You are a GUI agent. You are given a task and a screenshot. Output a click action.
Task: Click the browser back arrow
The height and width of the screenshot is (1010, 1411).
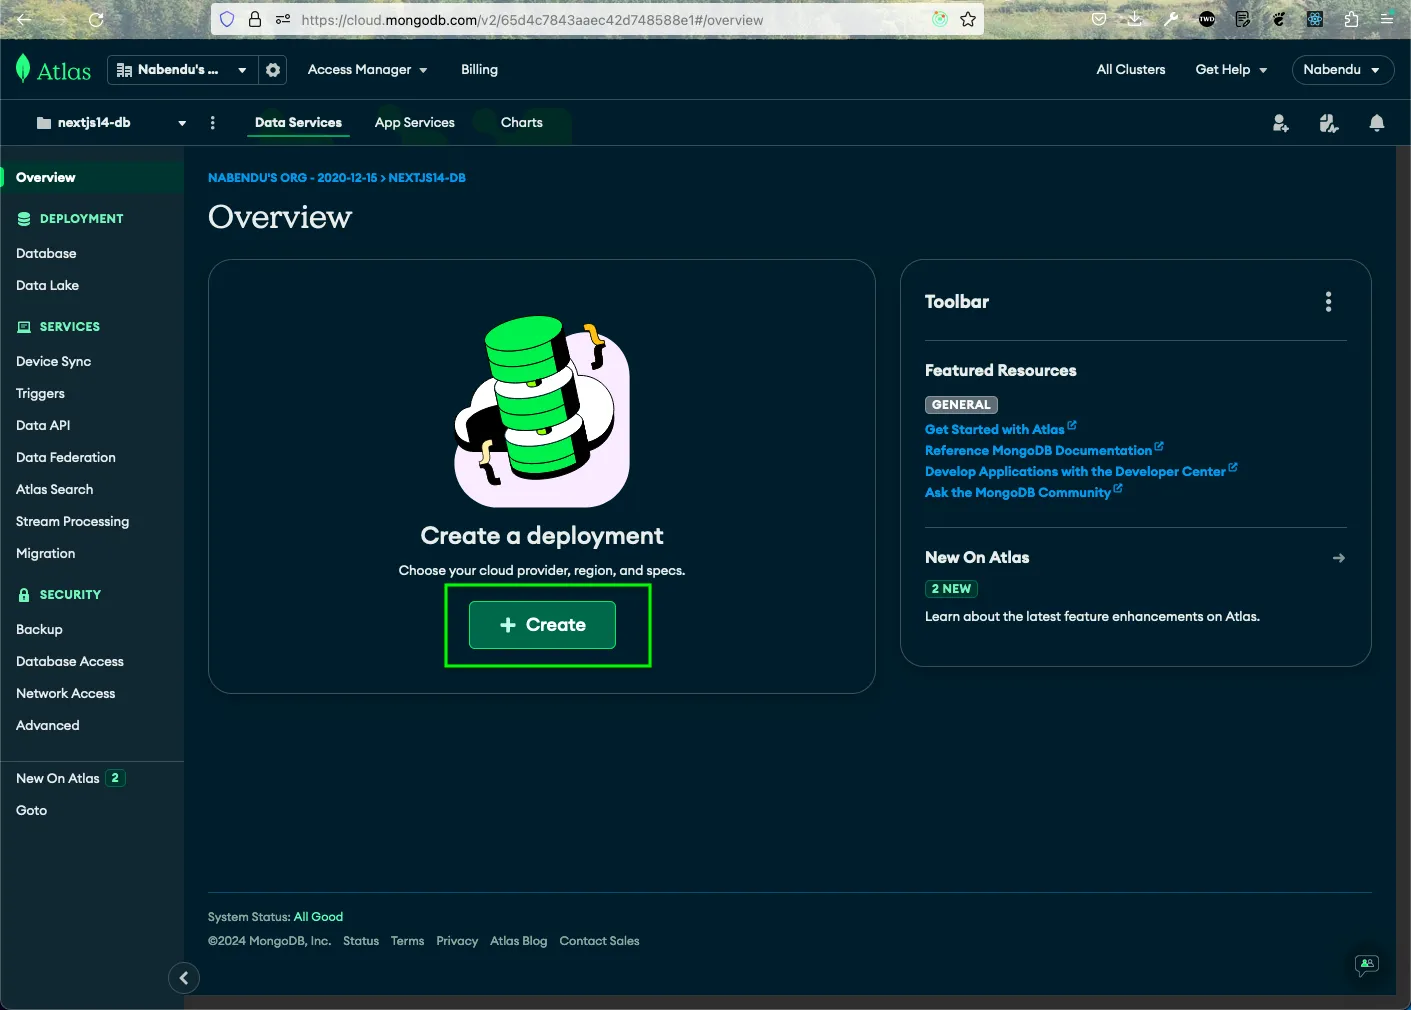[24, 19]
